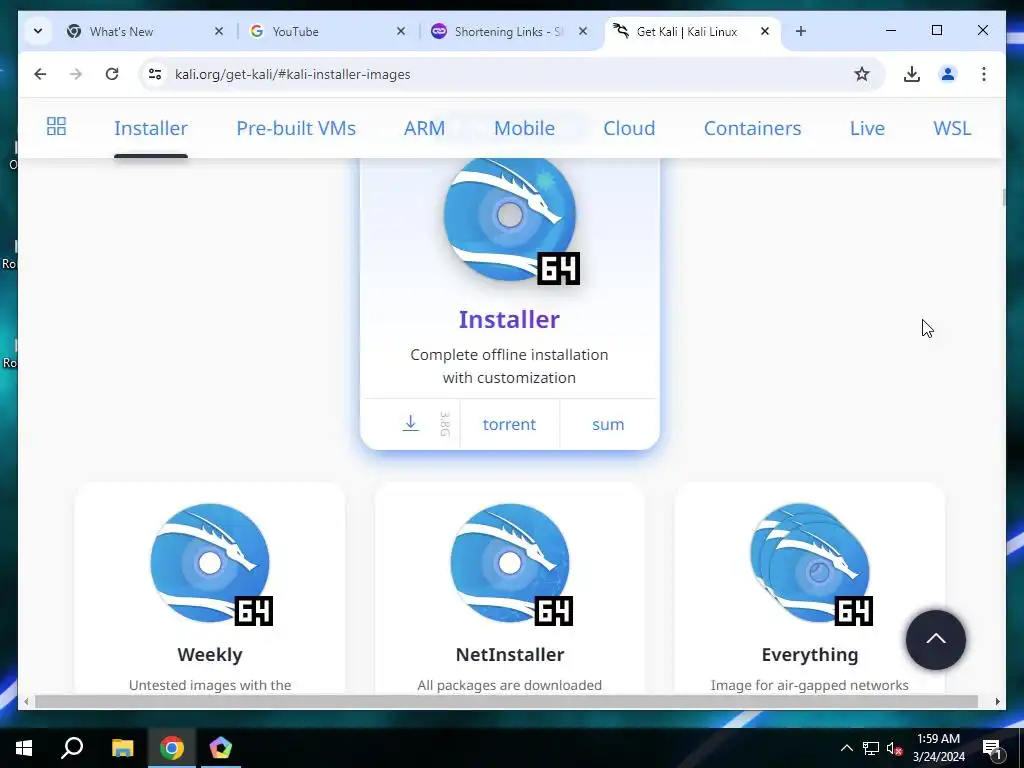Click the NetInstaller heading
Viewport: 1024px width, 768px height.
pos(510,654)
